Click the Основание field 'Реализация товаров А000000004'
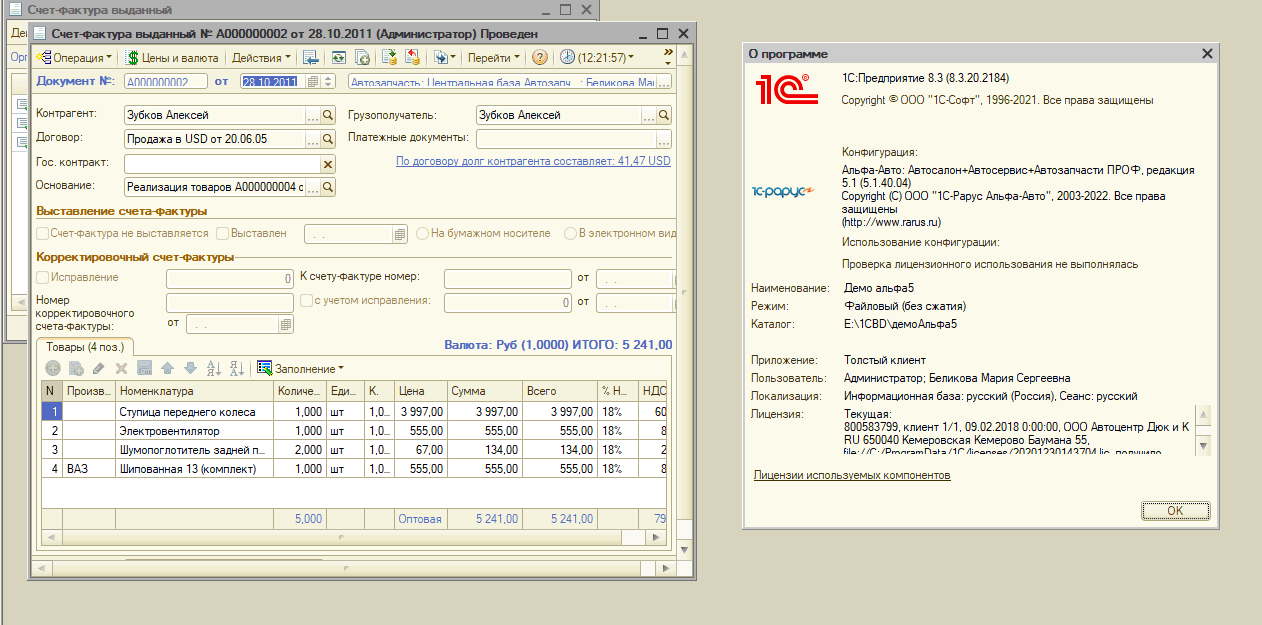Screen dimensions: 1262x625 [x=215, y=186]
